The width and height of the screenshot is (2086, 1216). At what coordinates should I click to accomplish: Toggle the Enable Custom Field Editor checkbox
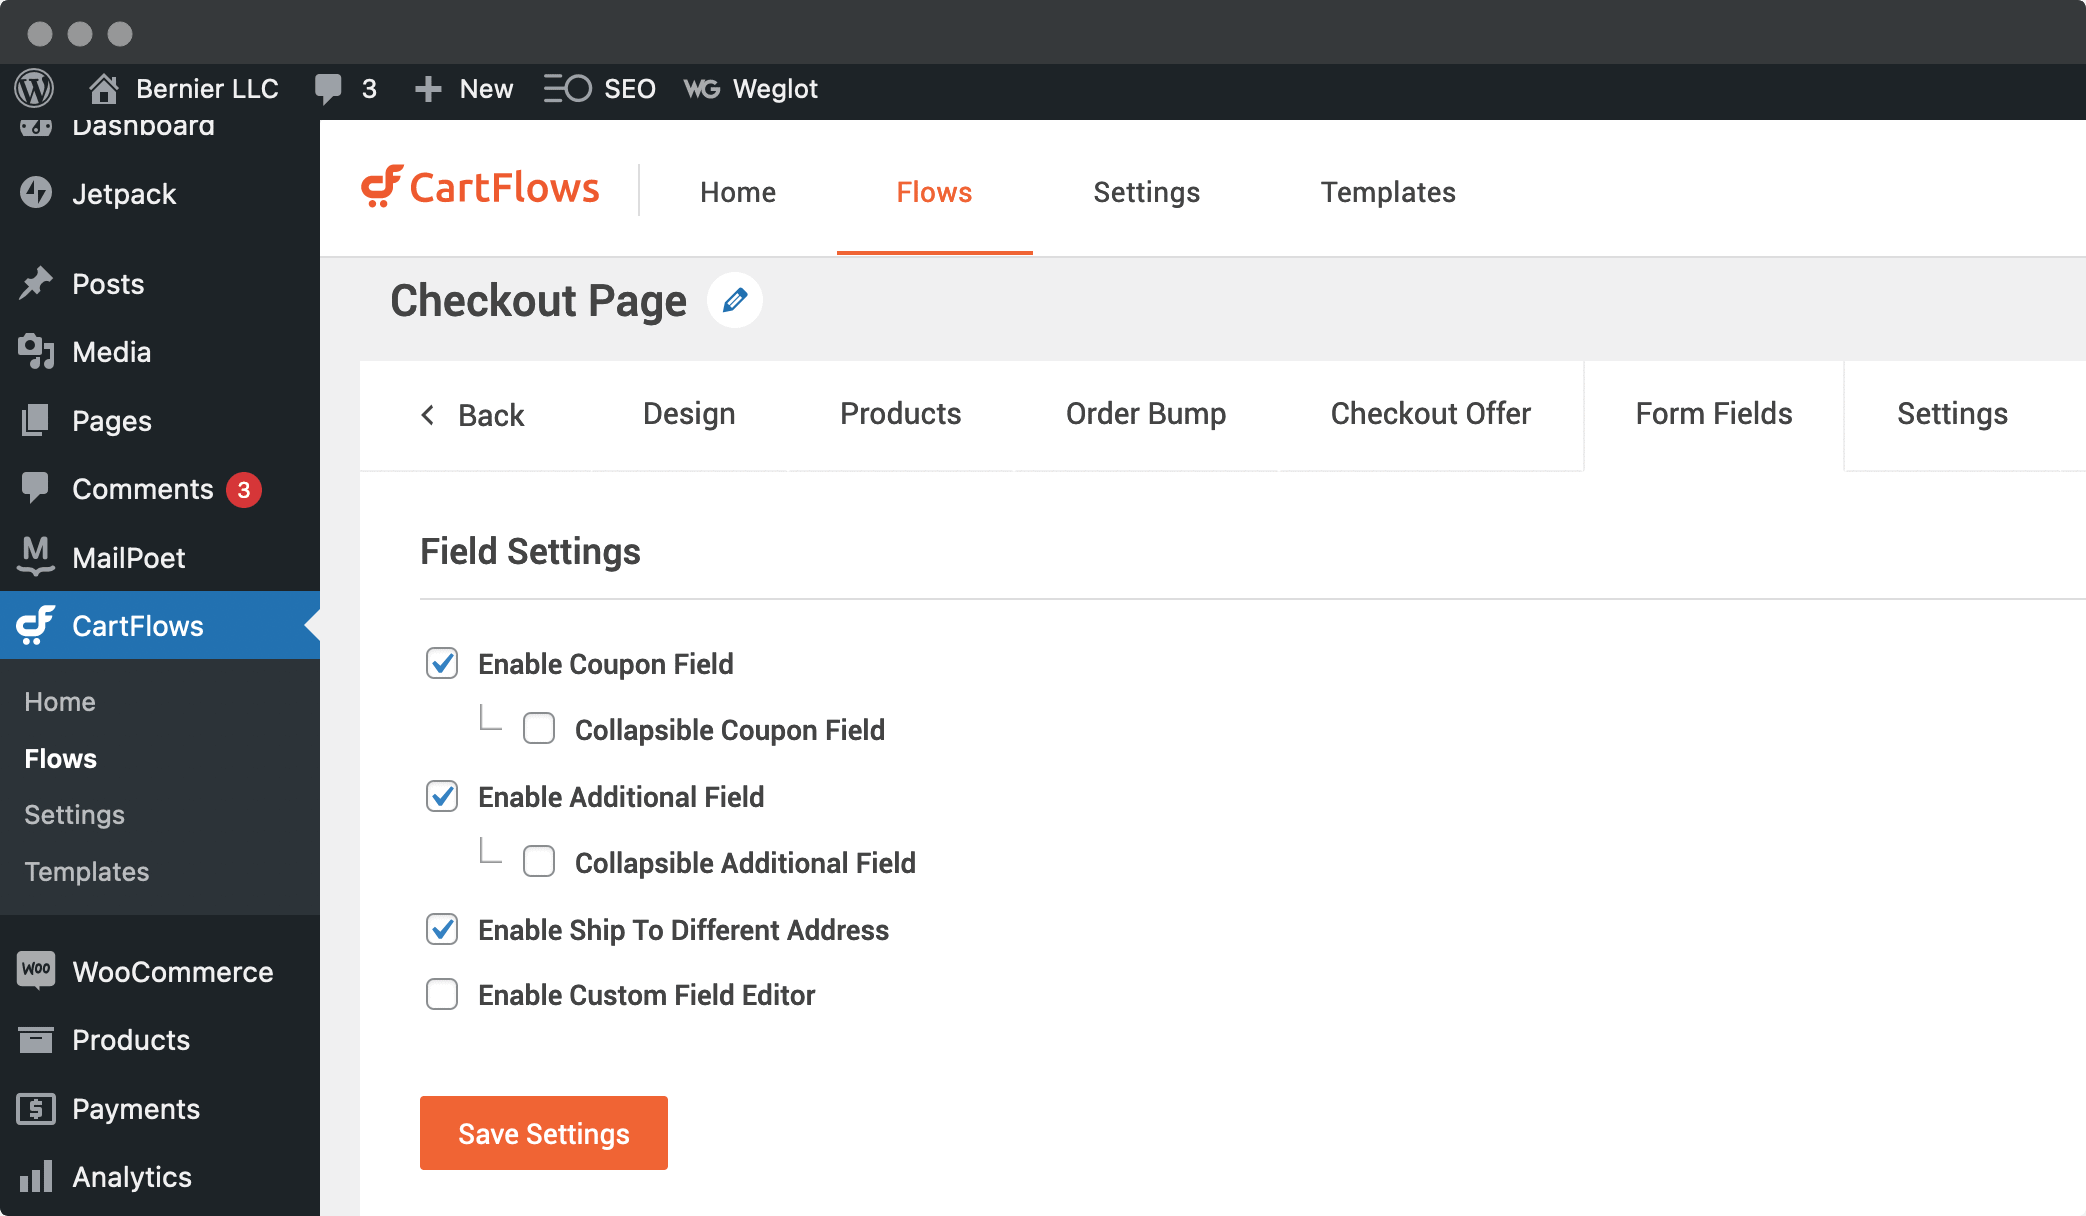pos(442,995)
